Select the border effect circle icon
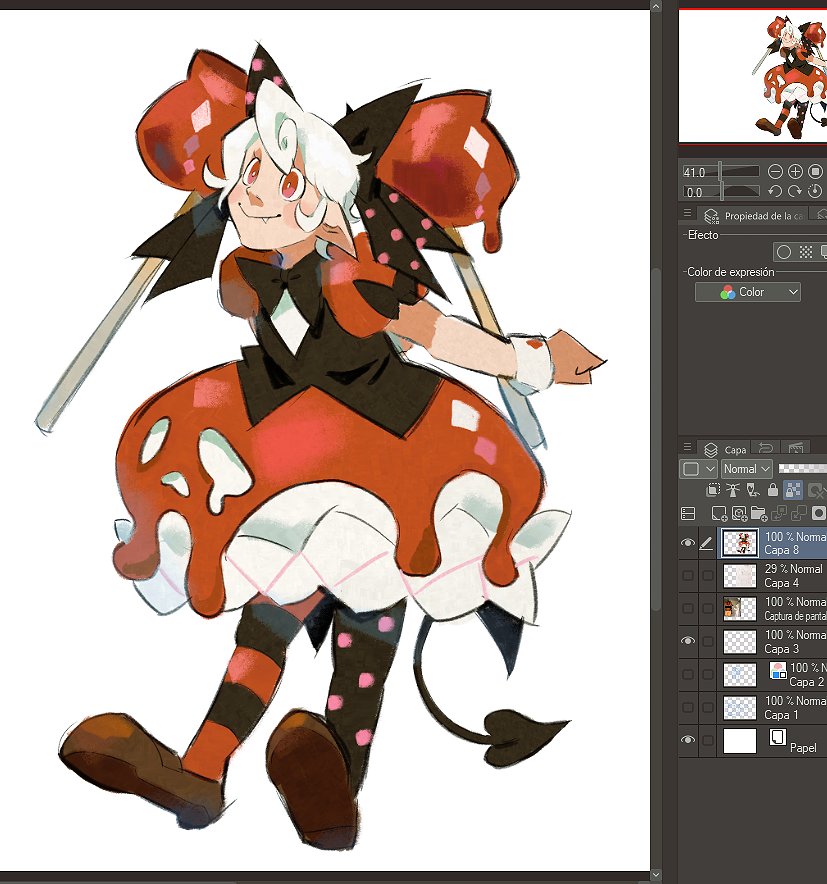The image size is (827, 884). [x=784, y=252]
